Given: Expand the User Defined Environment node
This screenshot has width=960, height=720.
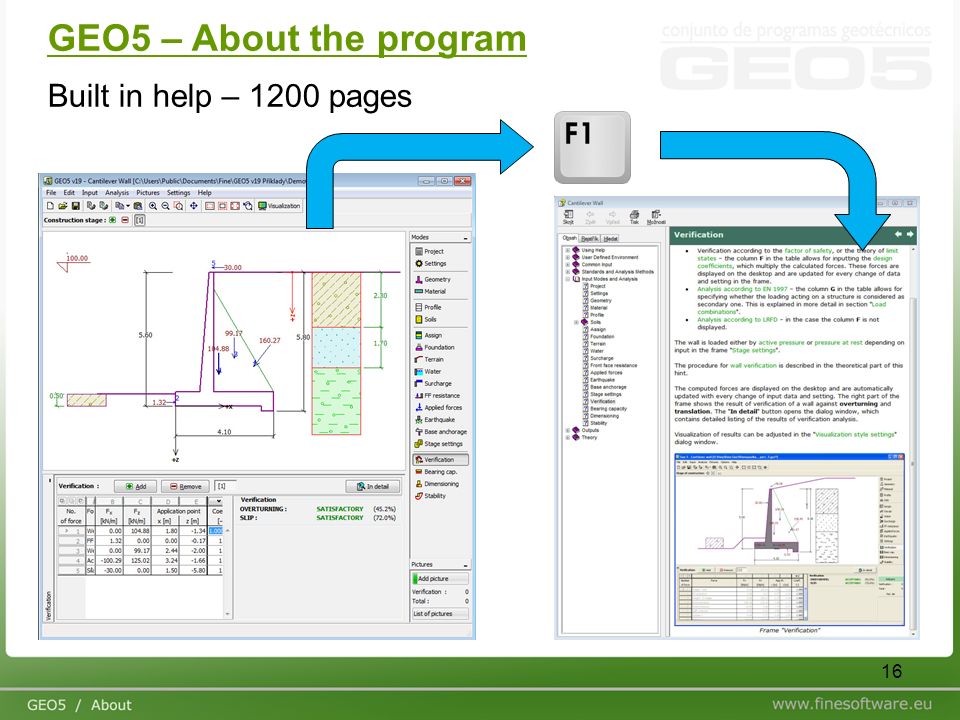Looking at the screenshot, I should pyautogui.click(x=568, y=258).
